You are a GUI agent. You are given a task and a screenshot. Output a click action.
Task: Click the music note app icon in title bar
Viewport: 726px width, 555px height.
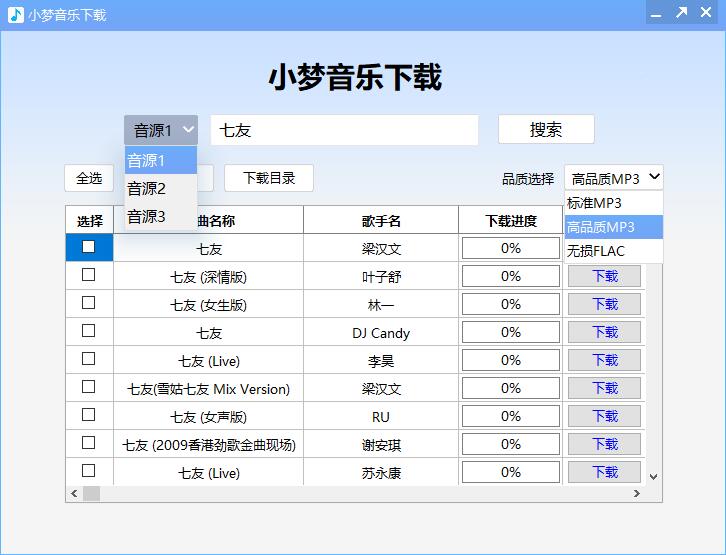[x=16, y=14]
